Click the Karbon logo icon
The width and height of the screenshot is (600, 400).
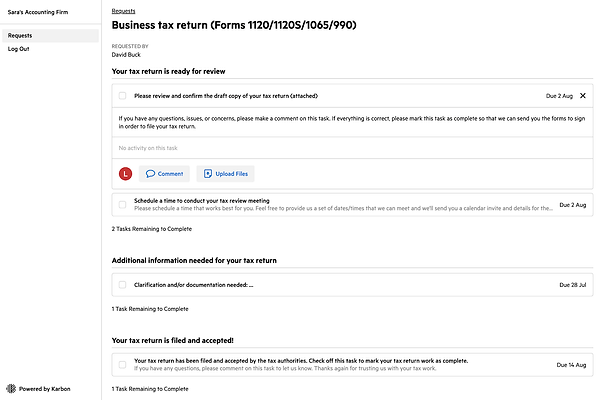(11, 389)
